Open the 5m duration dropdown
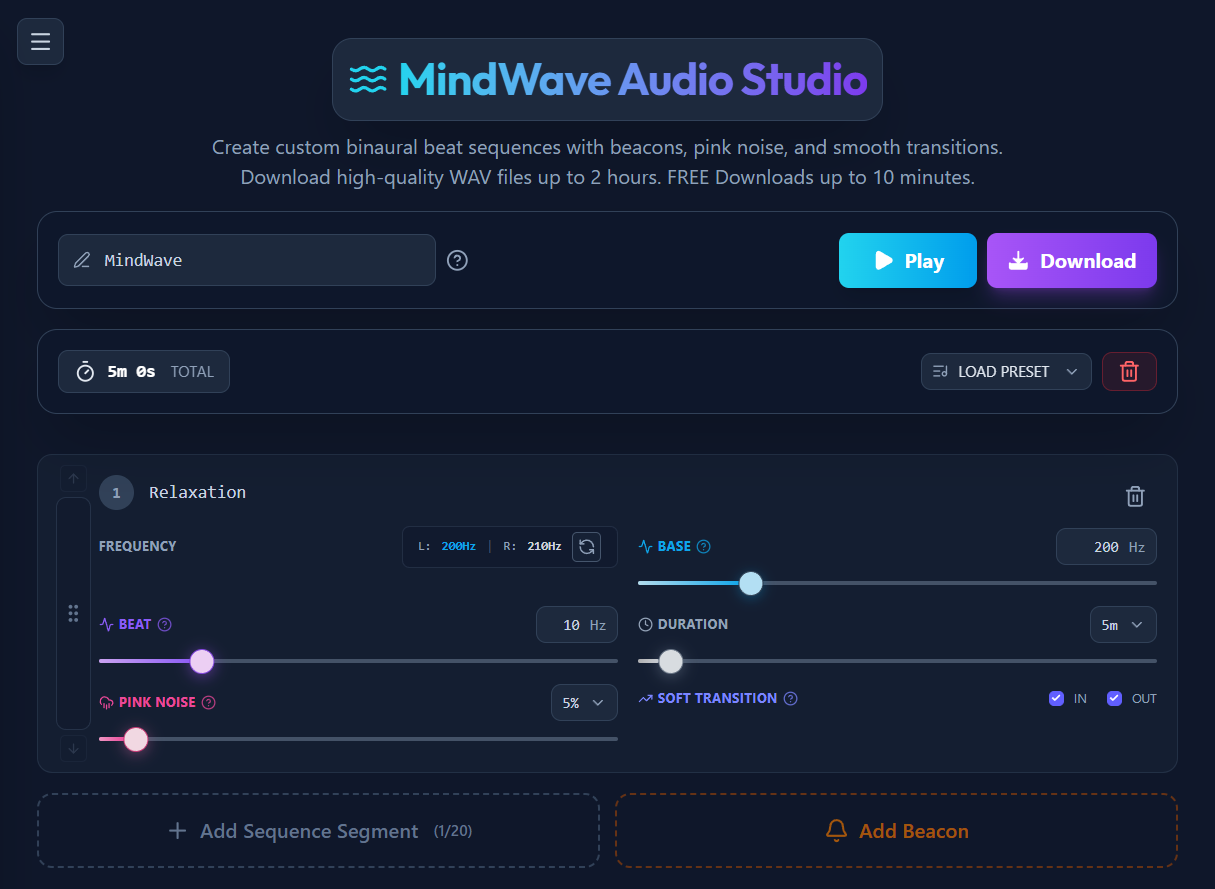The width and height of the screenshot is (1215, 889). coord(1123,625)
